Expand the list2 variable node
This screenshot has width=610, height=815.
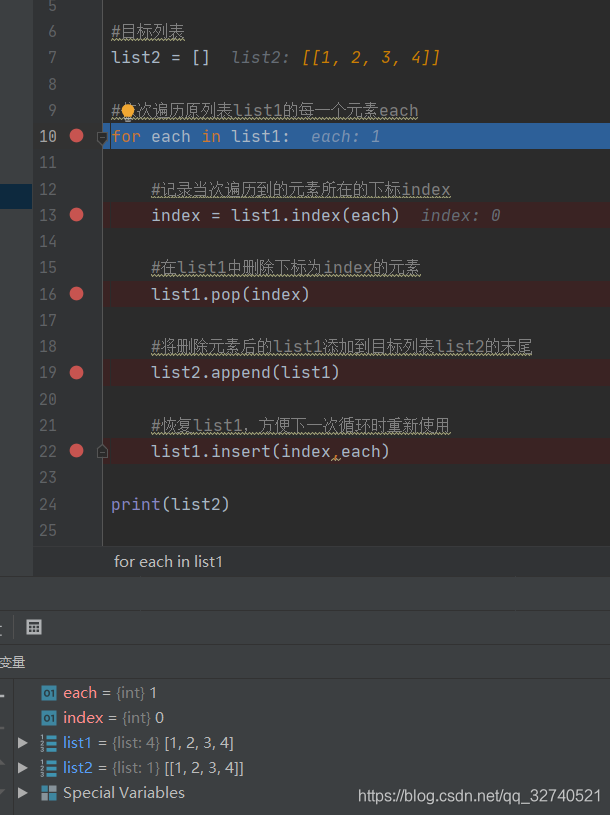22,768
